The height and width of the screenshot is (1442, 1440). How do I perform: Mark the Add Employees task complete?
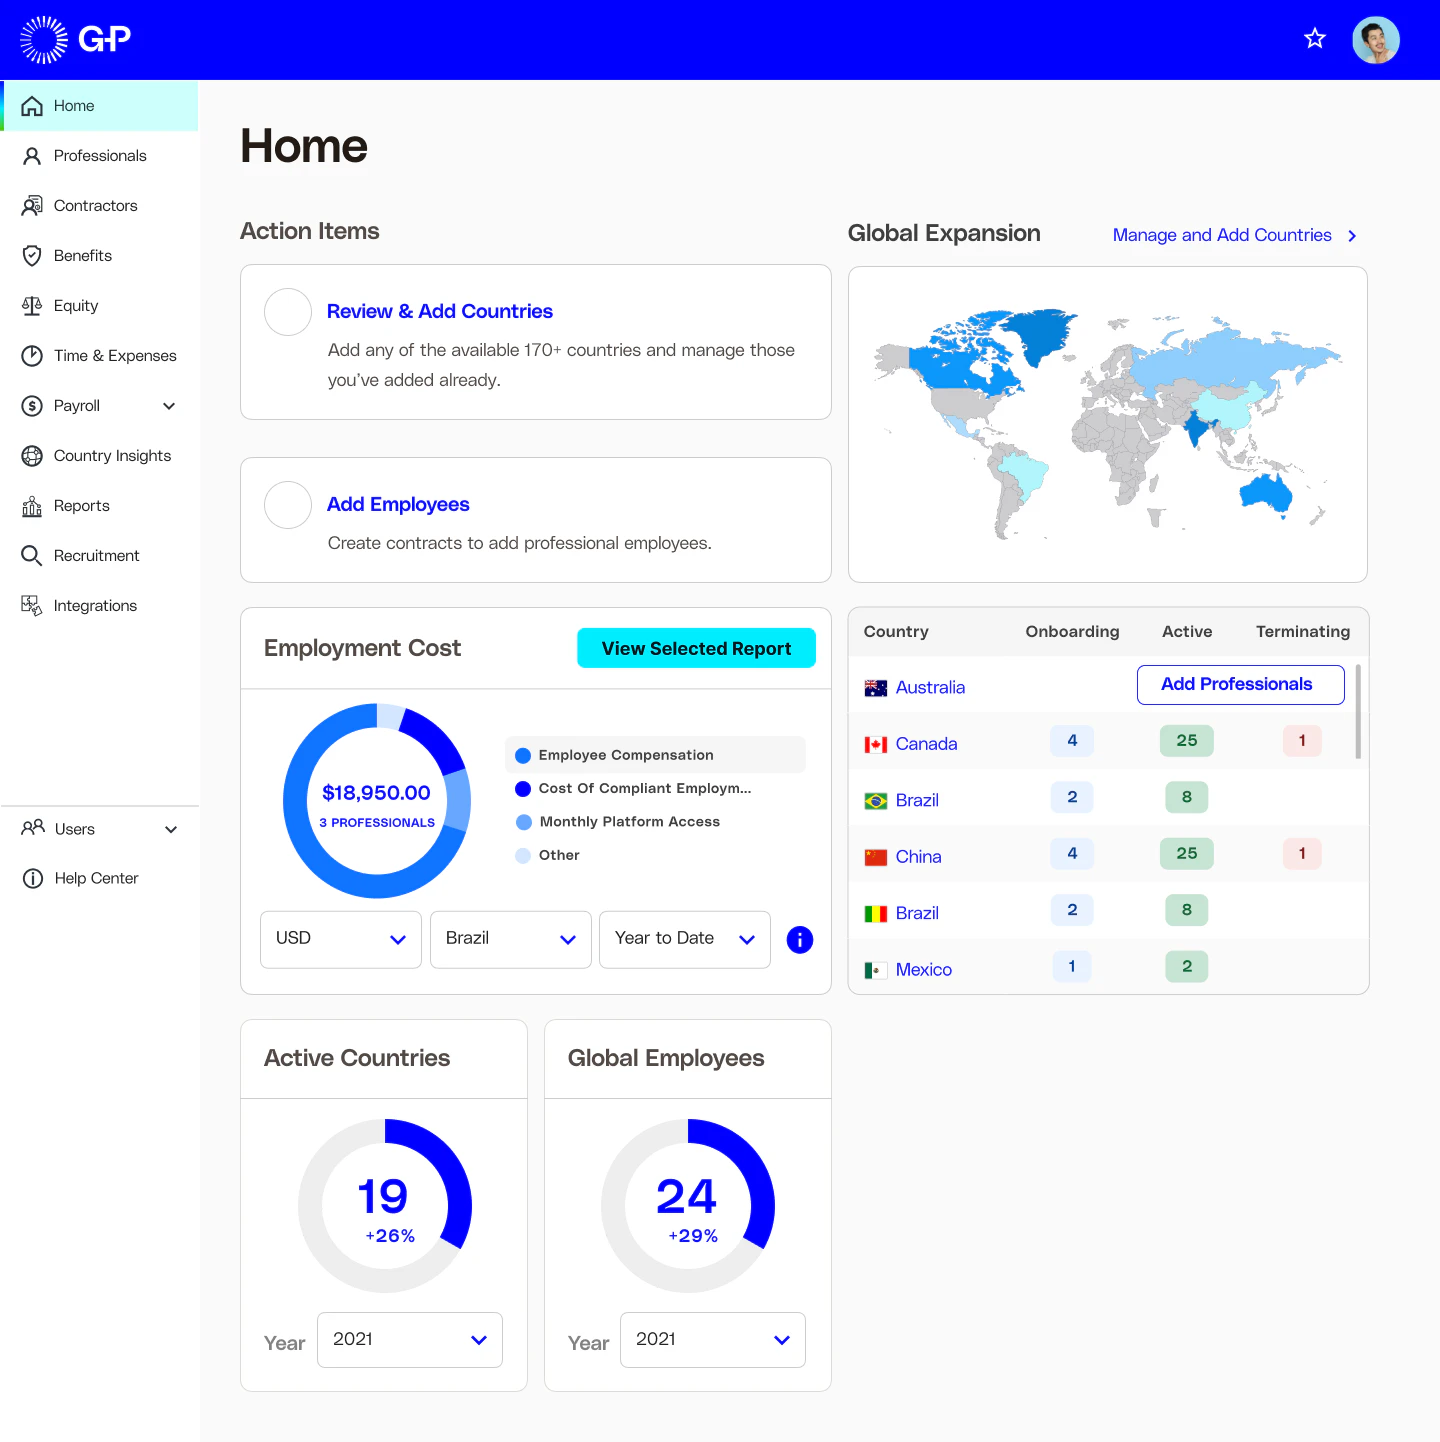(287, 505)
